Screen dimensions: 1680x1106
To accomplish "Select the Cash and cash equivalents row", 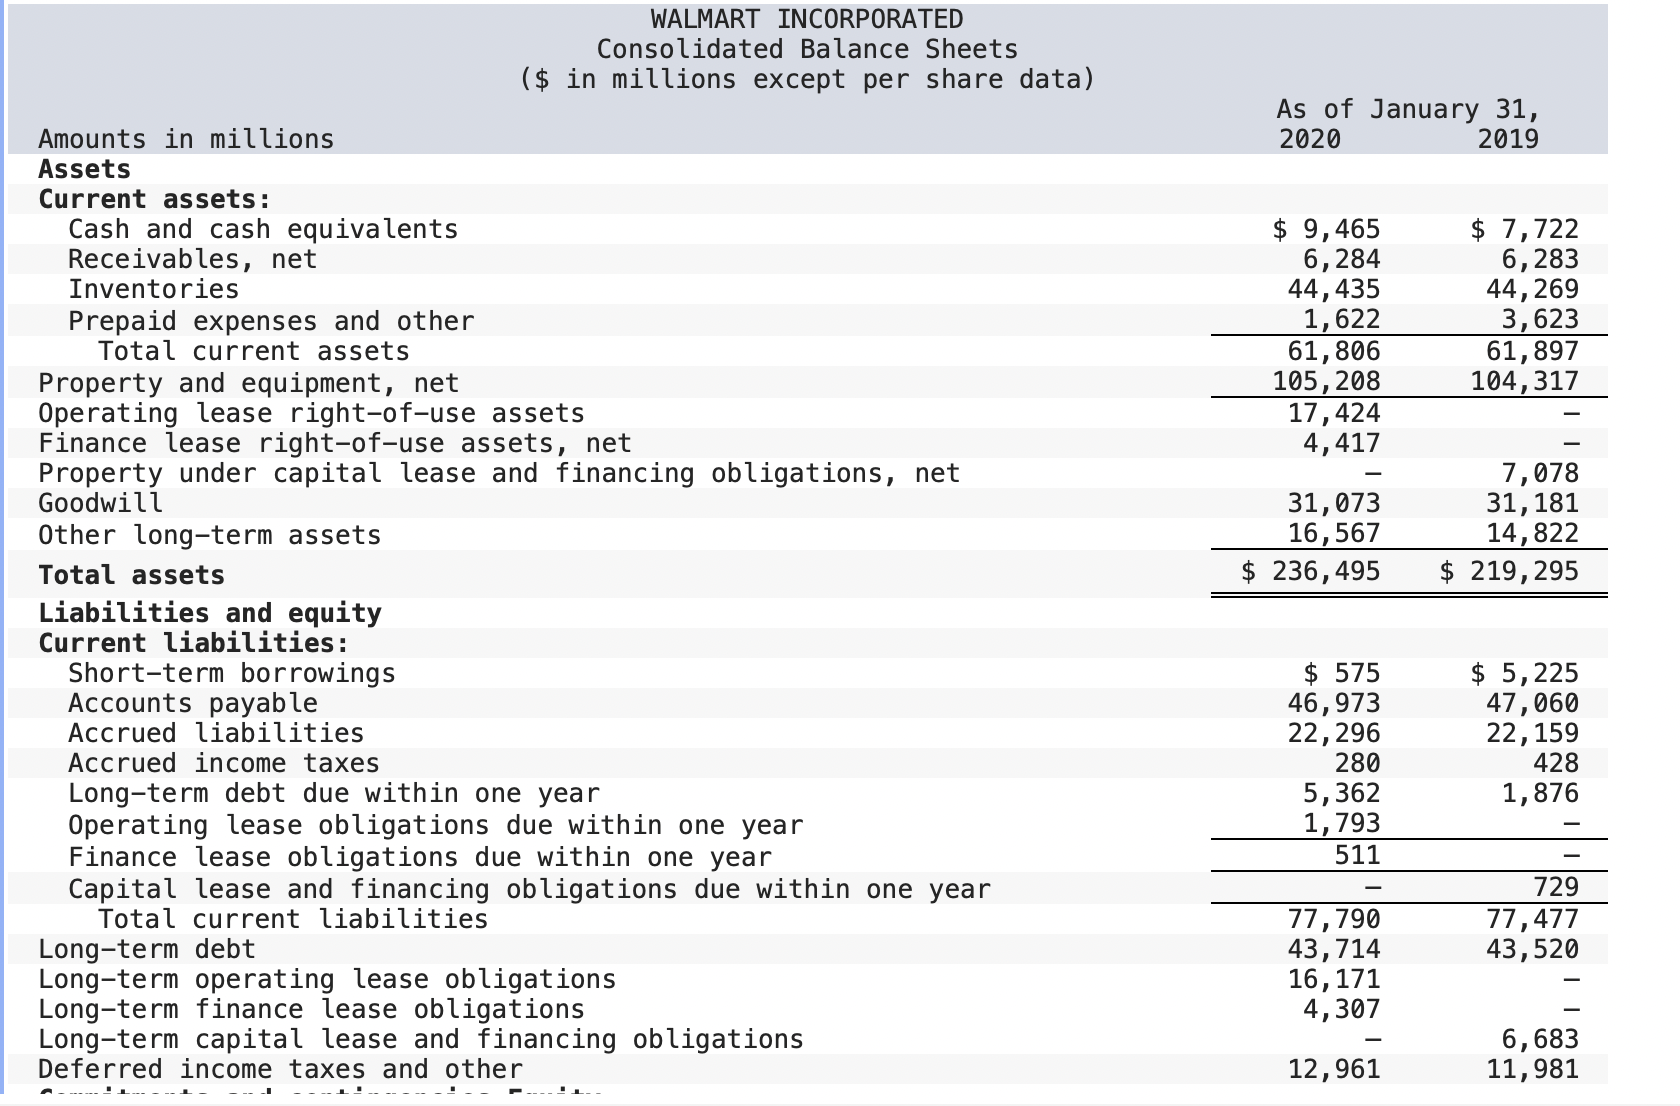I will (x=263, y=229).
